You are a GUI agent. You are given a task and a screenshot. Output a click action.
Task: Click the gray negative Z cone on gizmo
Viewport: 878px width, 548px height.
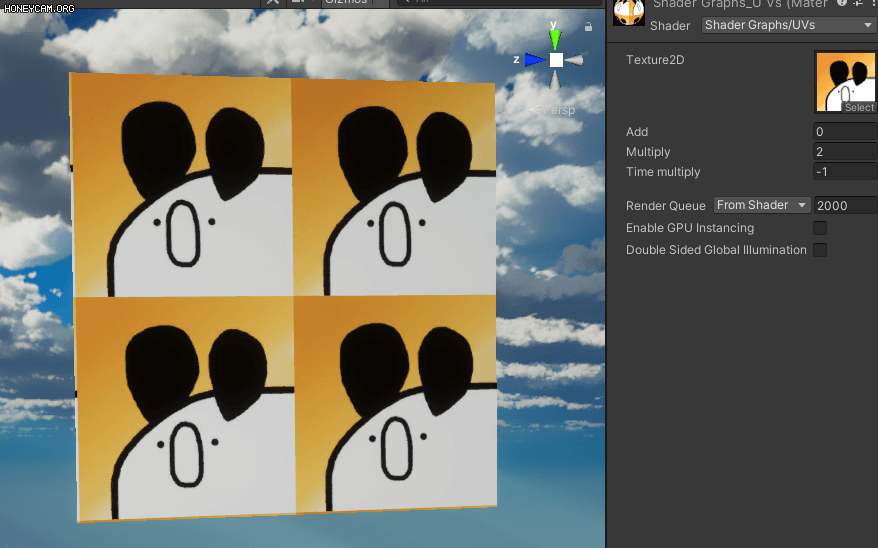click(574, 60)
